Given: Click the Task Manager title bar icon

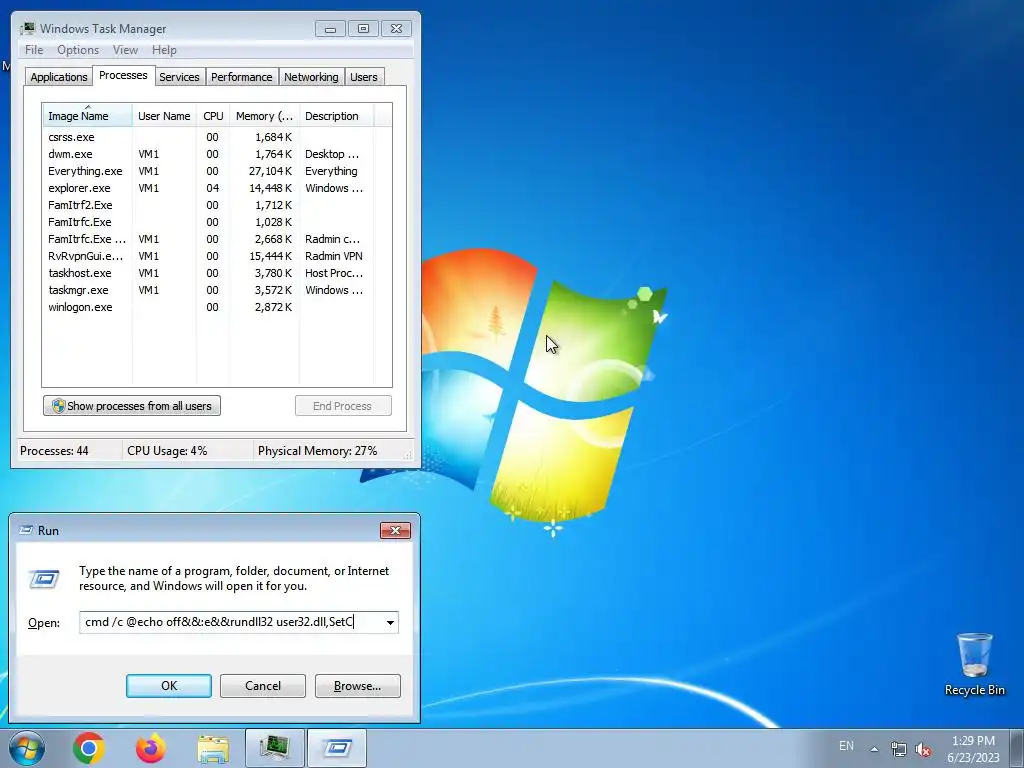Looking at the screenshot, I should click(27, 28).
